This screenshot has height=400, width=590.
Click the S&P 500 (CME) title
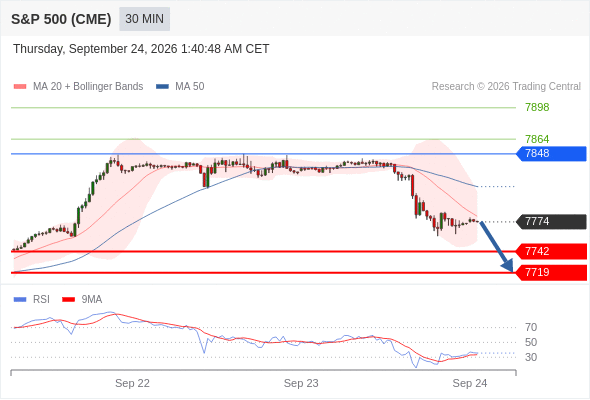coord(61,19)
